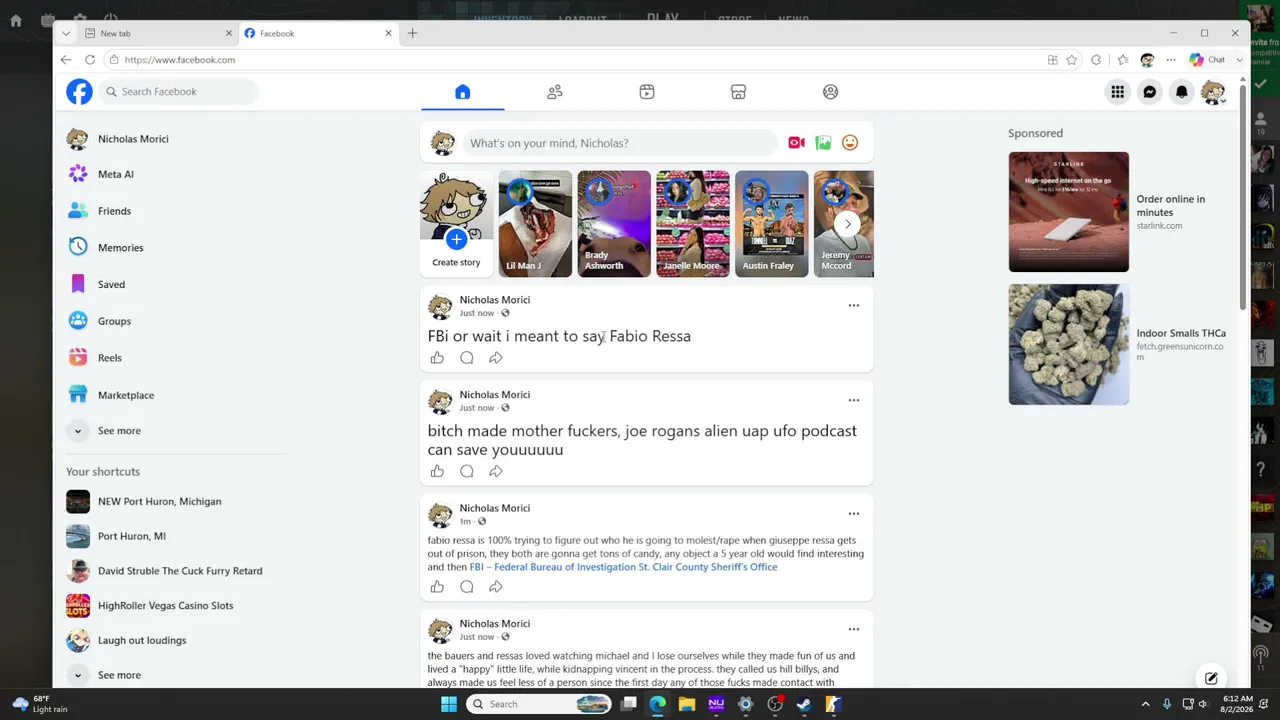Open a new browser tab
The height and width of the screenshot is (720, 1280).
(x=412, y=33)
